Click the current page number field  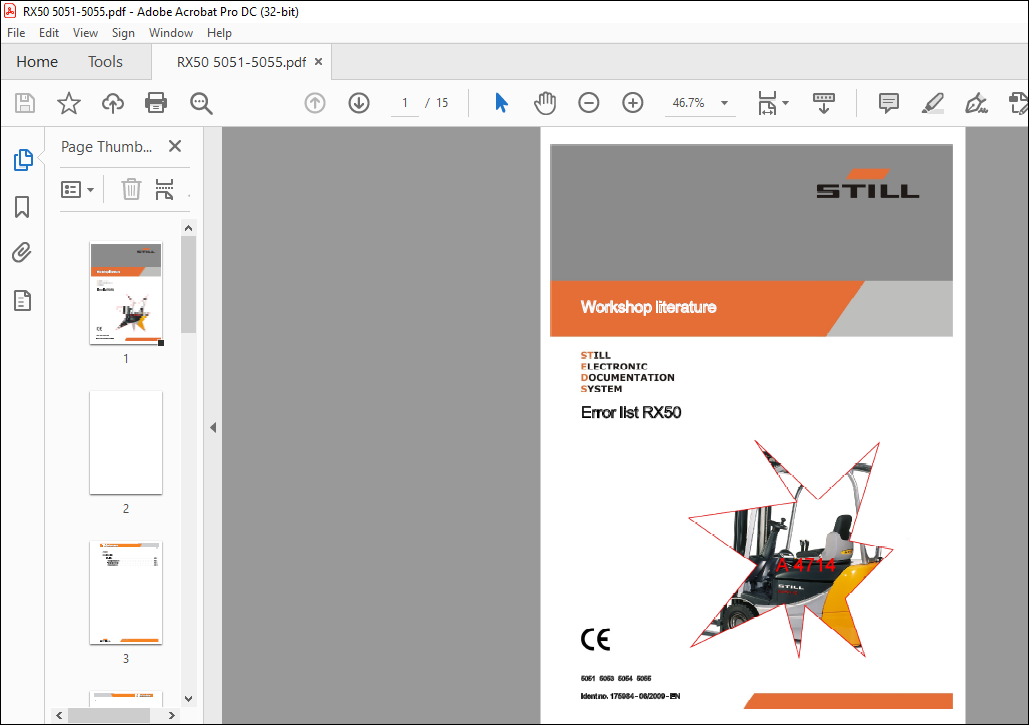(x=405, y=103)
